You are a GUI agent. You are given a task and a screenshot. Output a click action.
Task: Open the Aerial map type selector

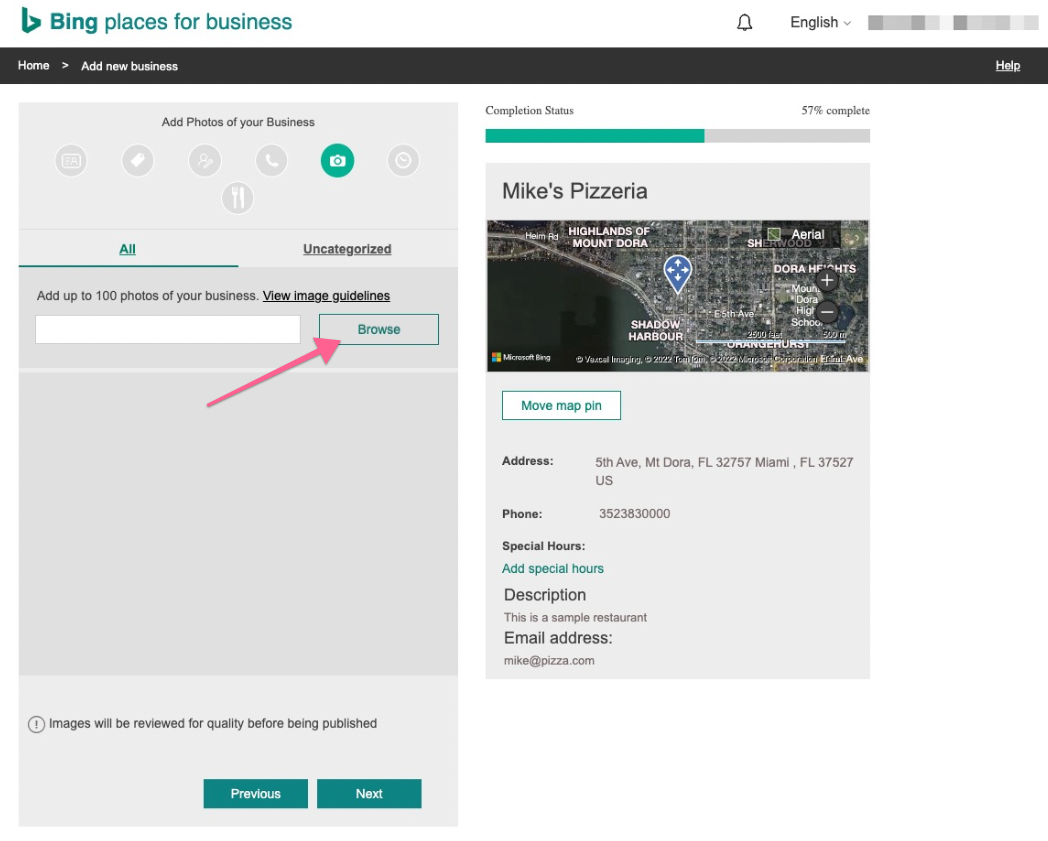tap(797, 235)
